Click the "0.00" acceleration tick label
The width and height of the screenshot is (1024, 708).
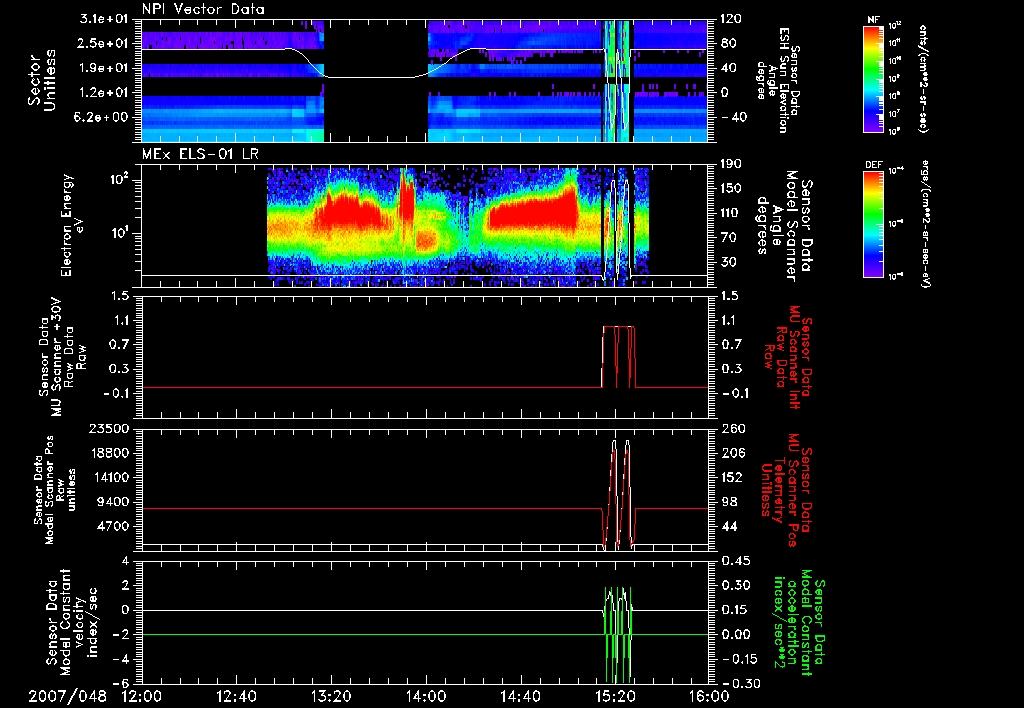pos(735,634)
